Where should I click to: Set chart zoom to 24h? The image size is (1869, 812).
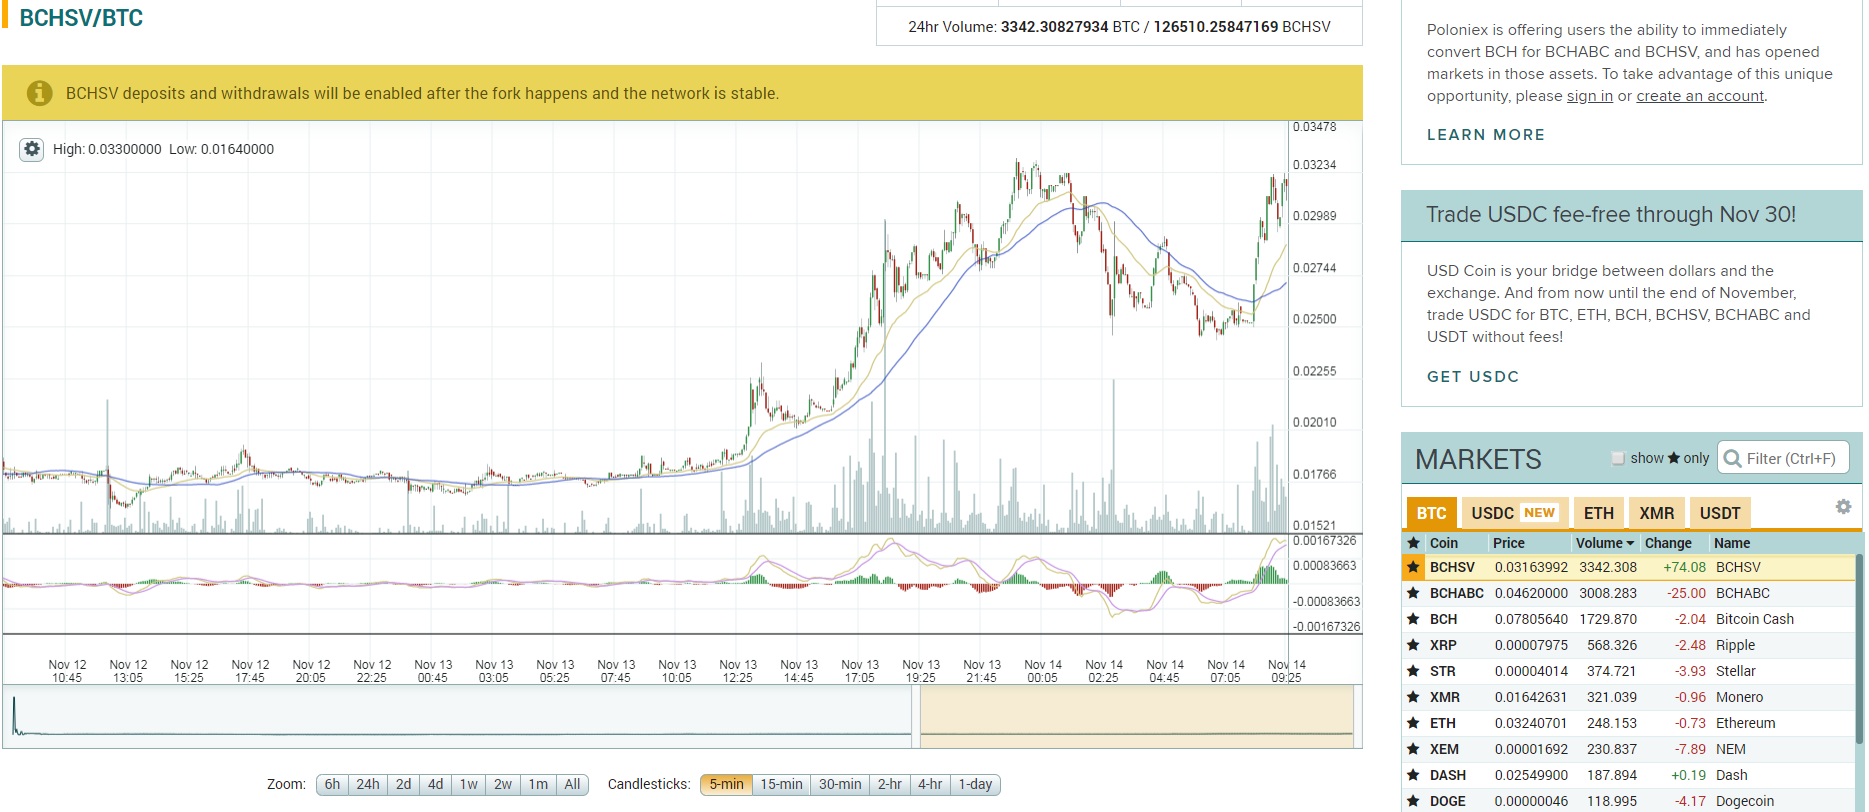pyautogui.click(x=368, y=784)
